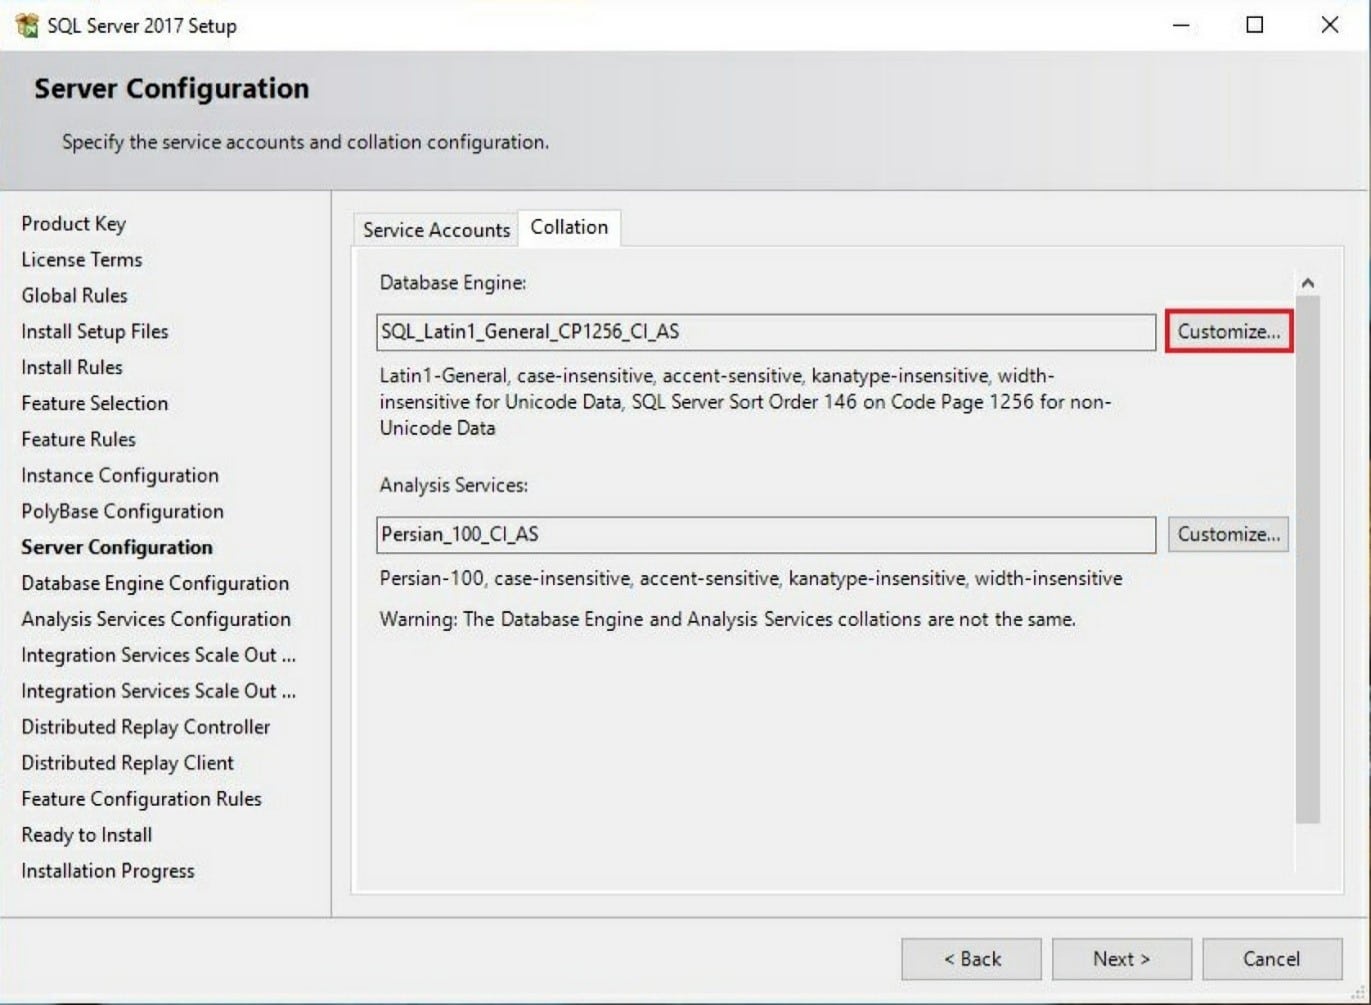Proceed with the Next button
Screen dimensions: 1371x1005
[1121, 959]
